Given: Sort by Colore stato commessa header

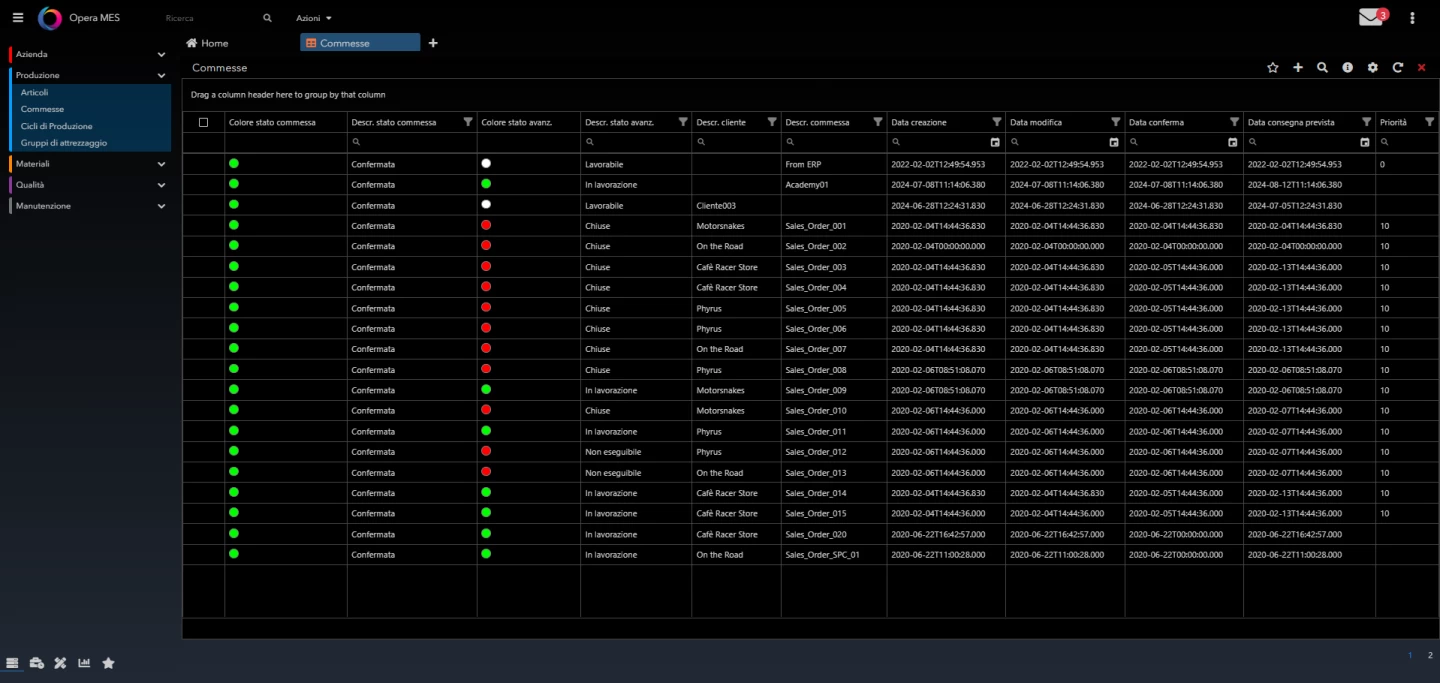Looking at the screenshot, I should coord(272,122).
